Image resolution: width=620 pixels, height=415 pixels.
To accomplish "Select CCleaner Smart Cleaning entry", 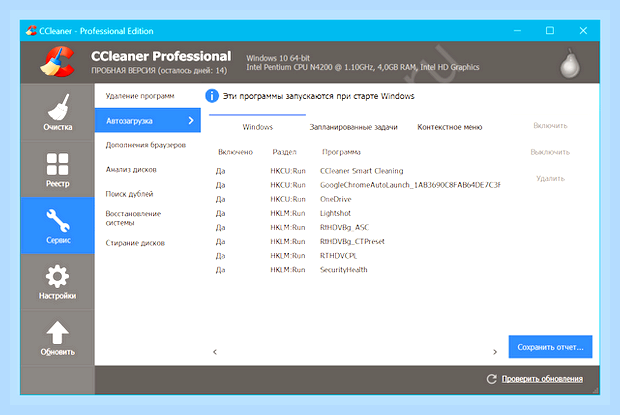I will 361,171.
